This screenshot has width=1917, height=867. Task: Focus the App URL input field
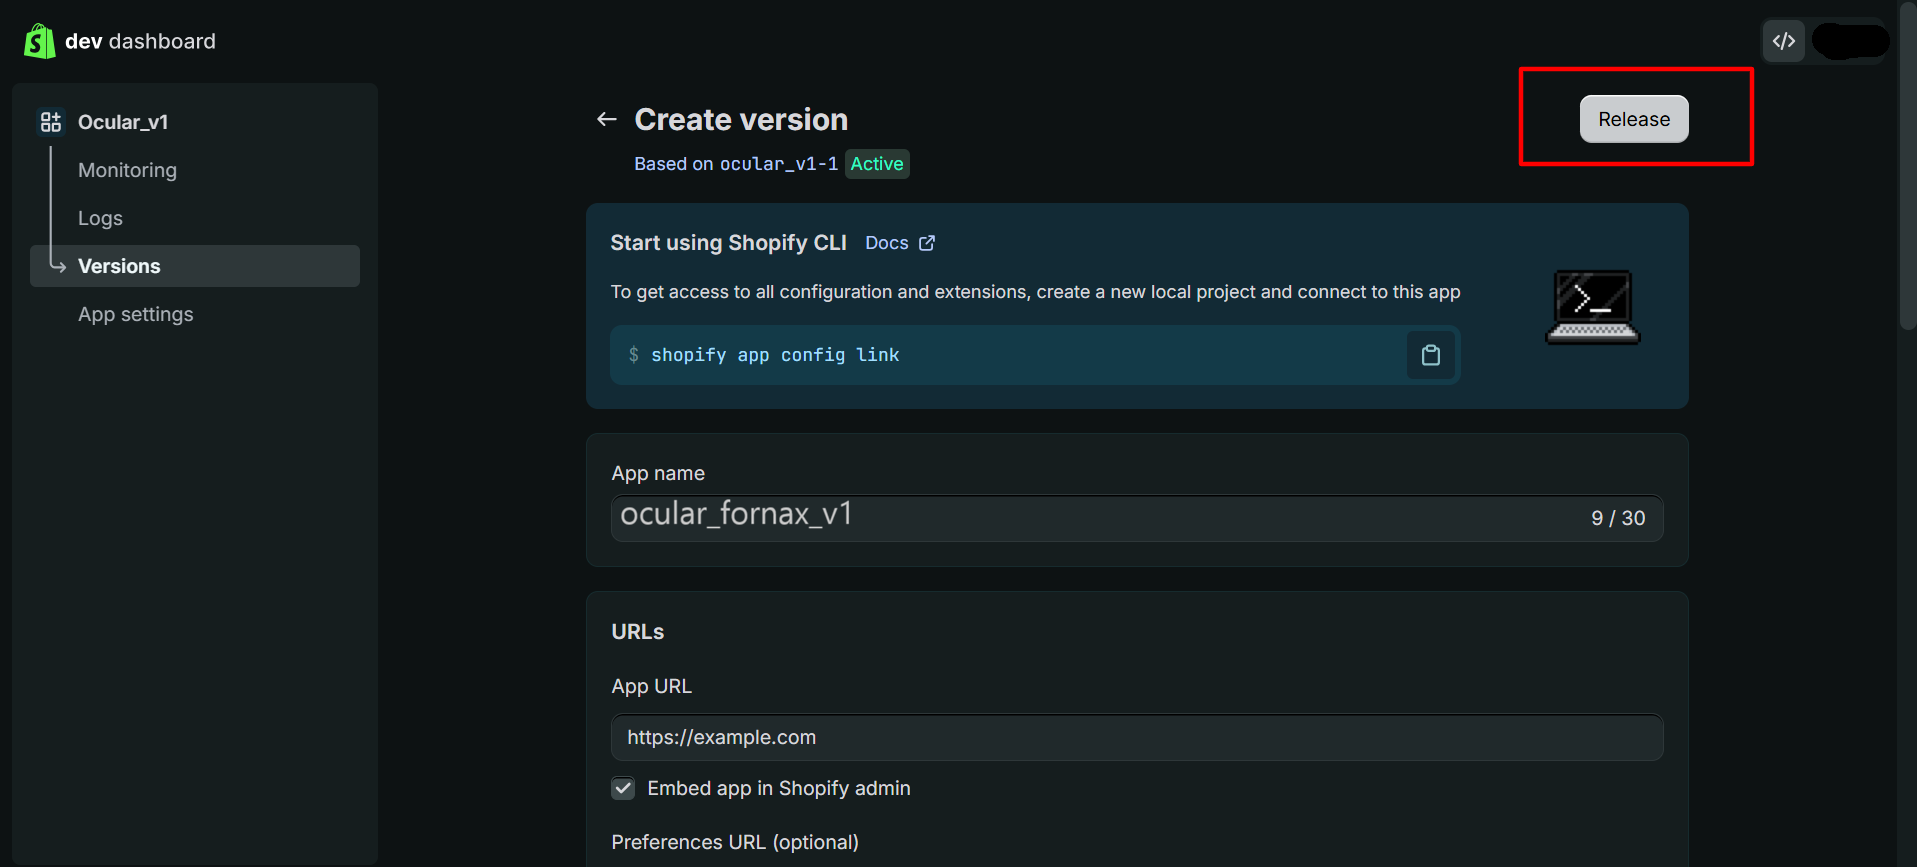pos(1137,737)
